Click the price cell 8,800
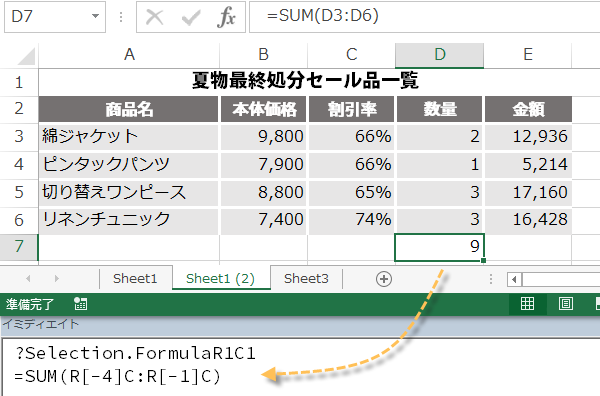 pos(264,192)
